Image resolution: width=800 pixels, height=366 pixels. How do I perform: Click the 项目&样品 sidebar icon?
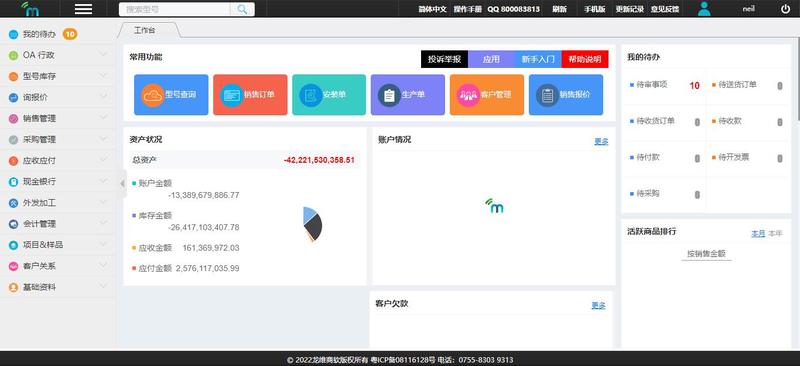coord(13,245)
